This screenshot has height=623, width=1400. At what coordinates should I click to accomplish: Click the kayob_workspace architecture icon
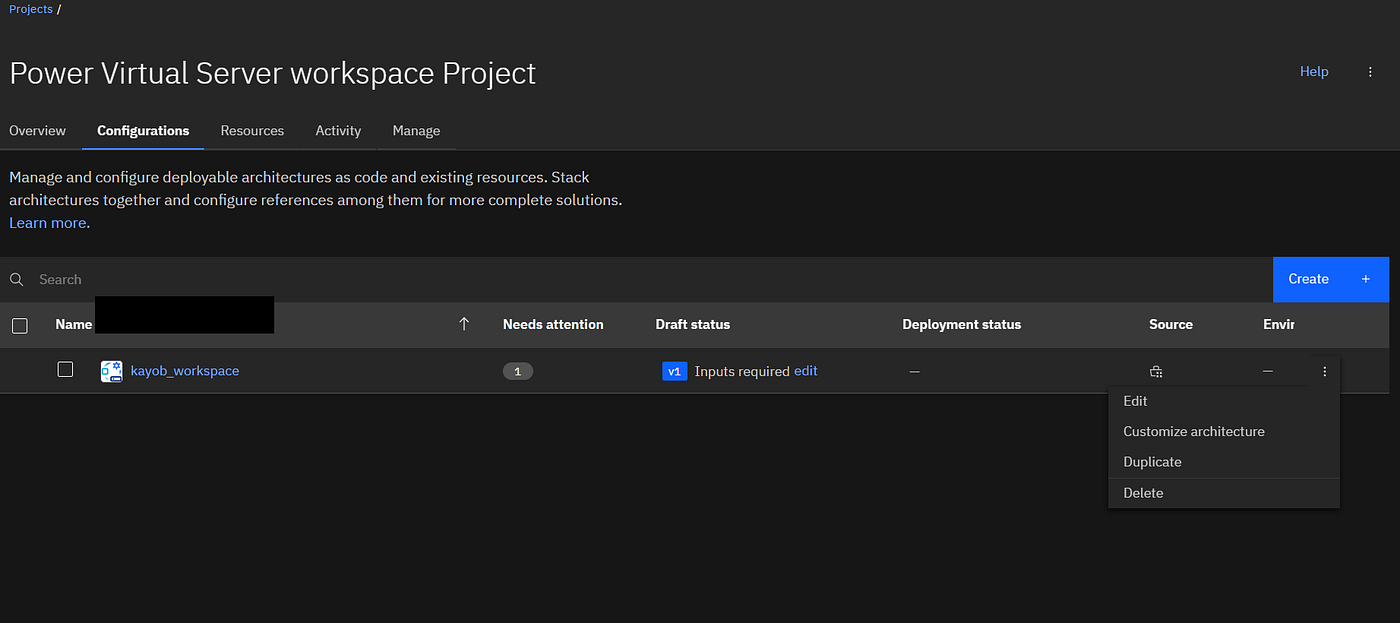click(111, 371)
